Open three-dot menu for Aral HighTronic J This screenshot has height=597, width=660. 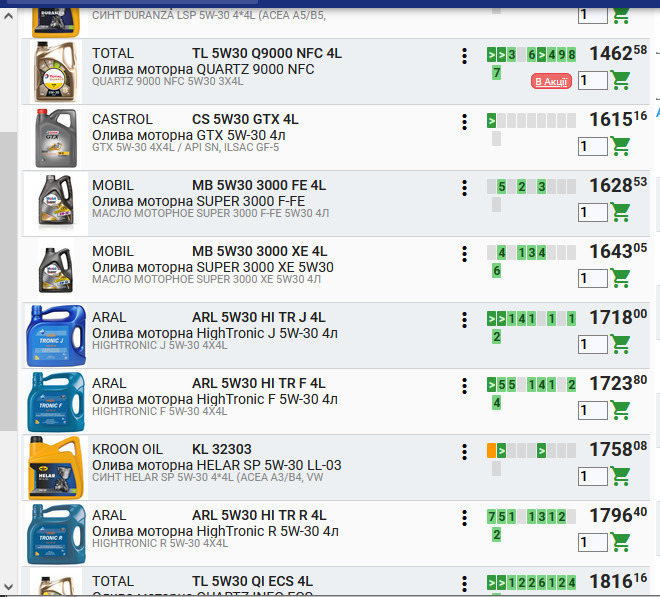tap(464, 320)
